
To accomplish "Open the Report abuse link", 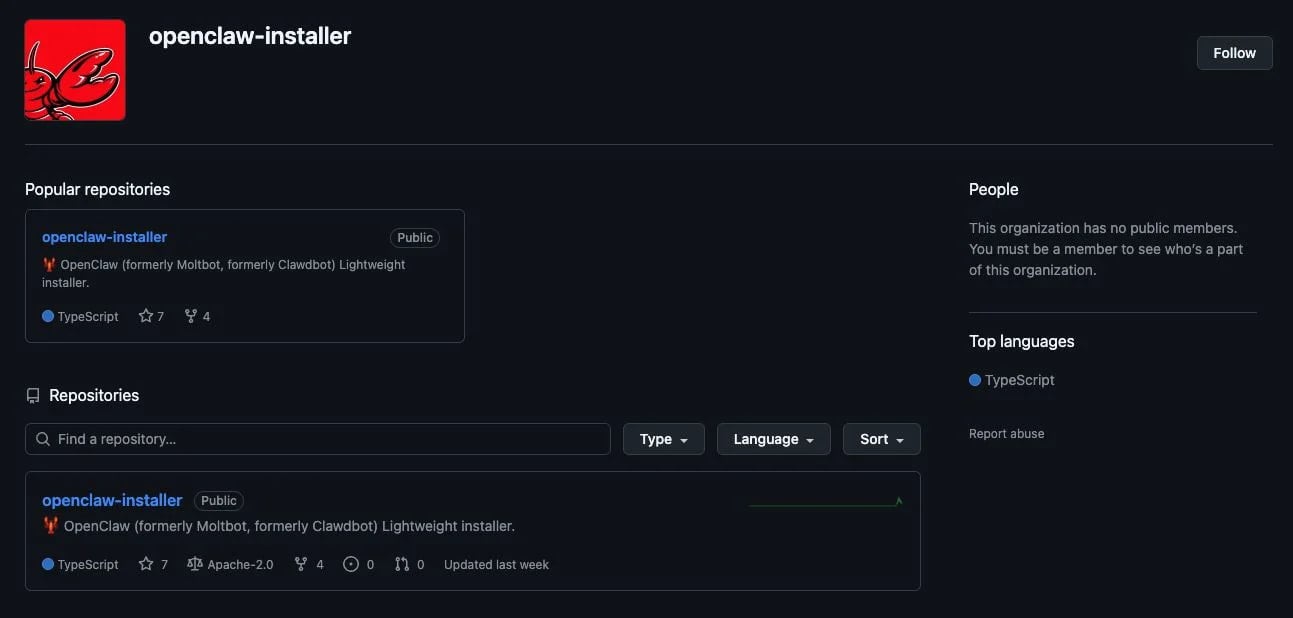I will tap(1006, 433).
